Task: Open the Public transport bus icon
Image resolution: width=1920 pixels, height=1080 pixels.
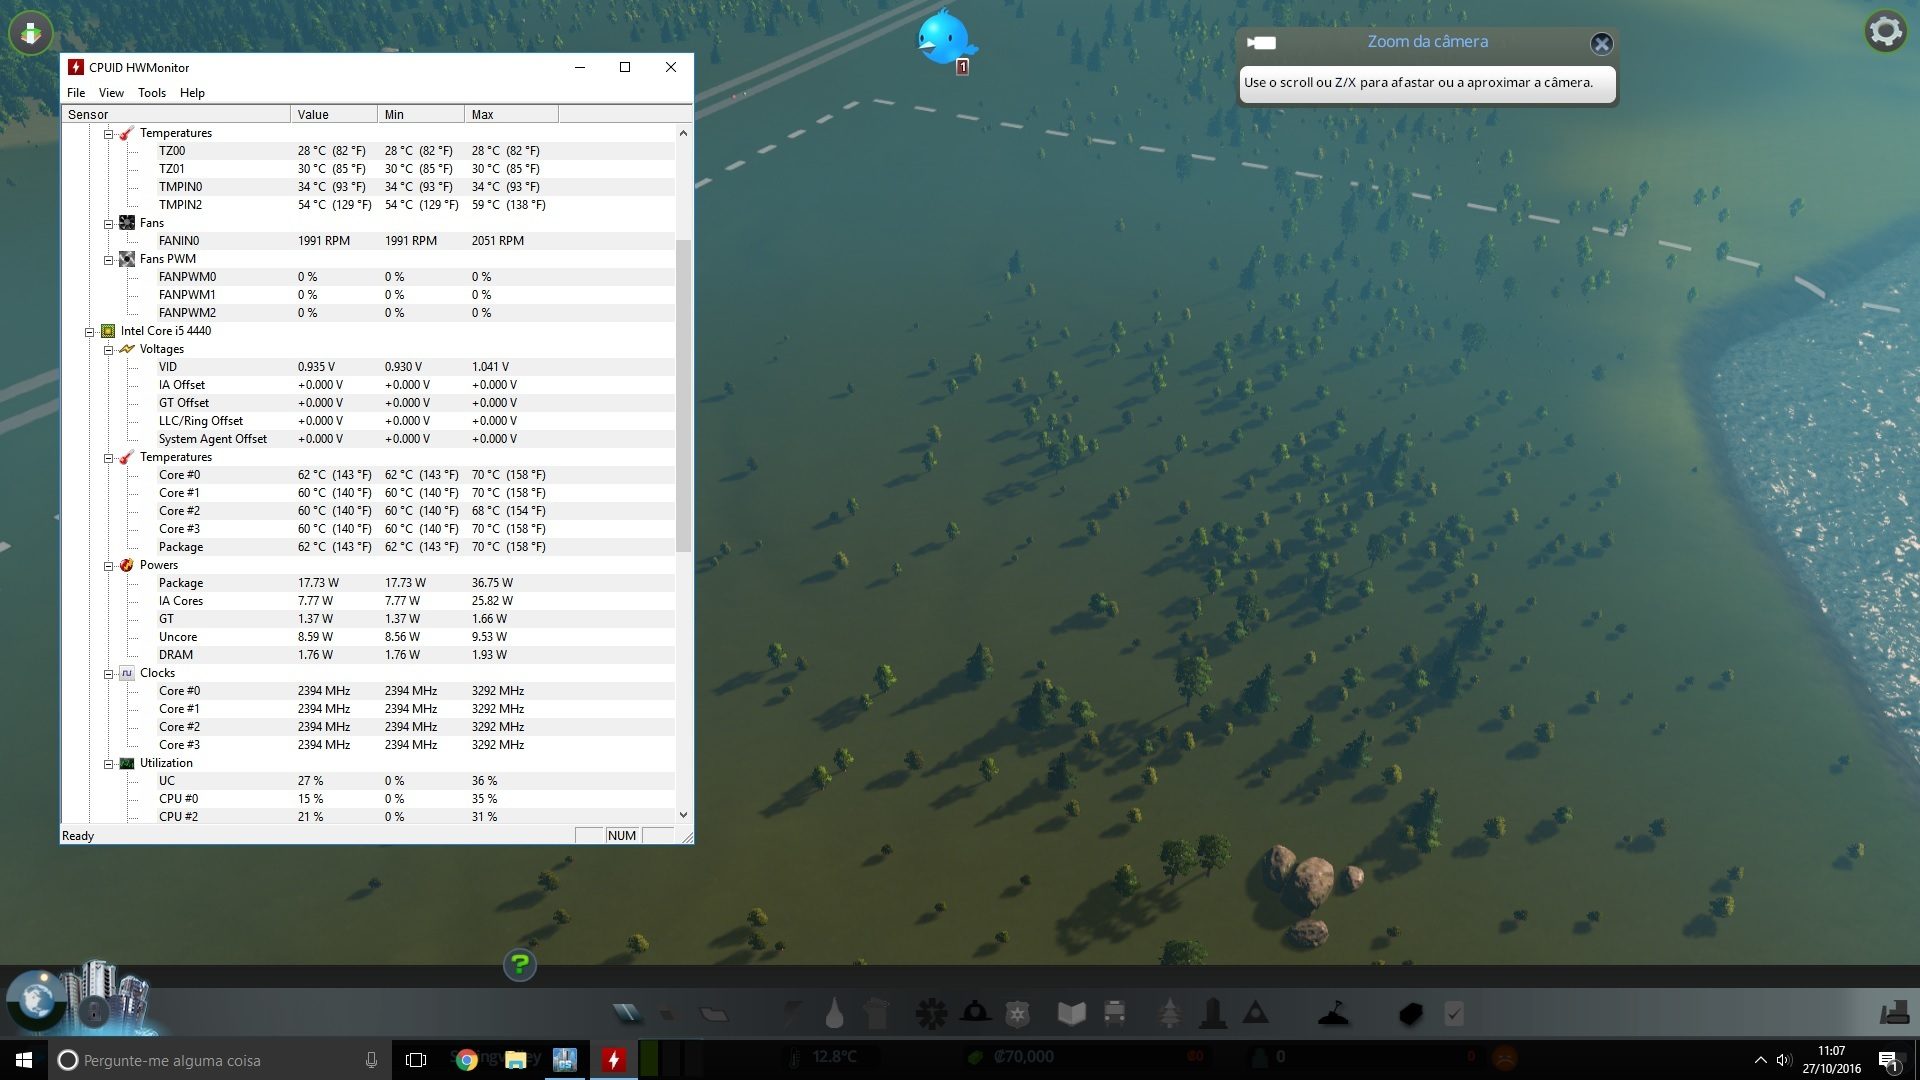Action: pyautogui.click(x=1115, y=1014)
